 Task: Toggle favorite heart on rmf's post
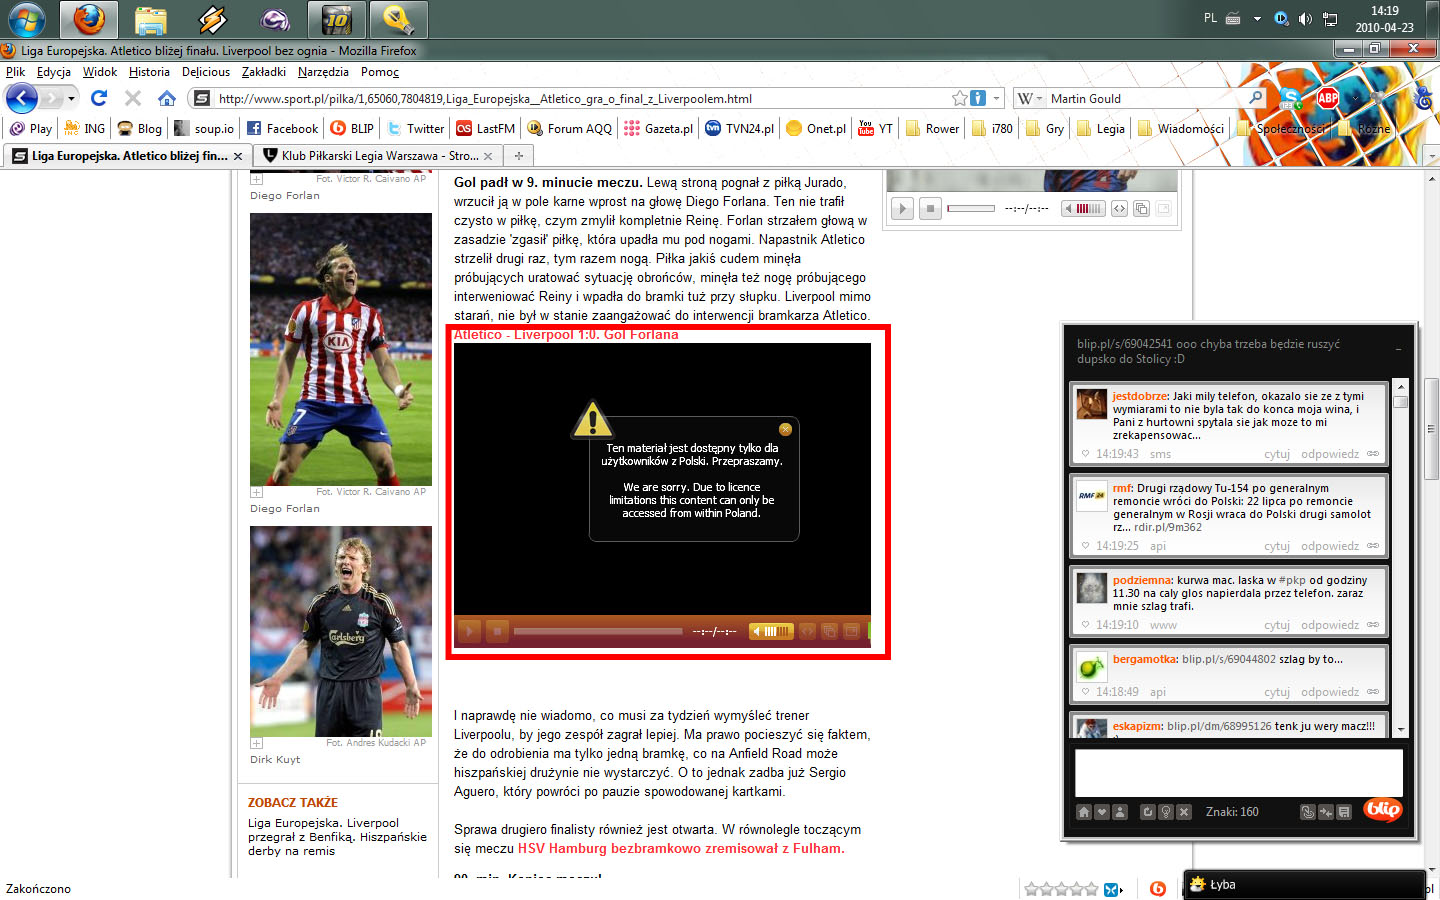tap(1085, 546)
